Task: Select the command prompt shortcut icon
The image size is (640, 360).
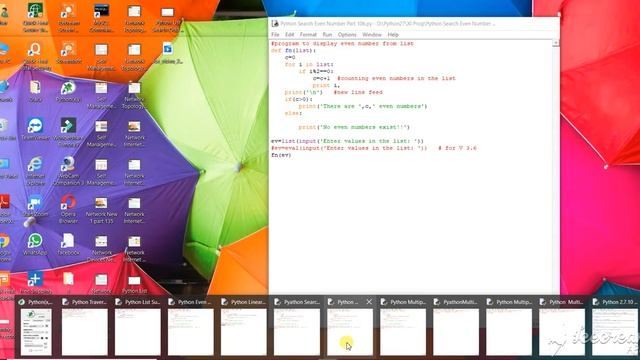Action: tap(101, 18)
